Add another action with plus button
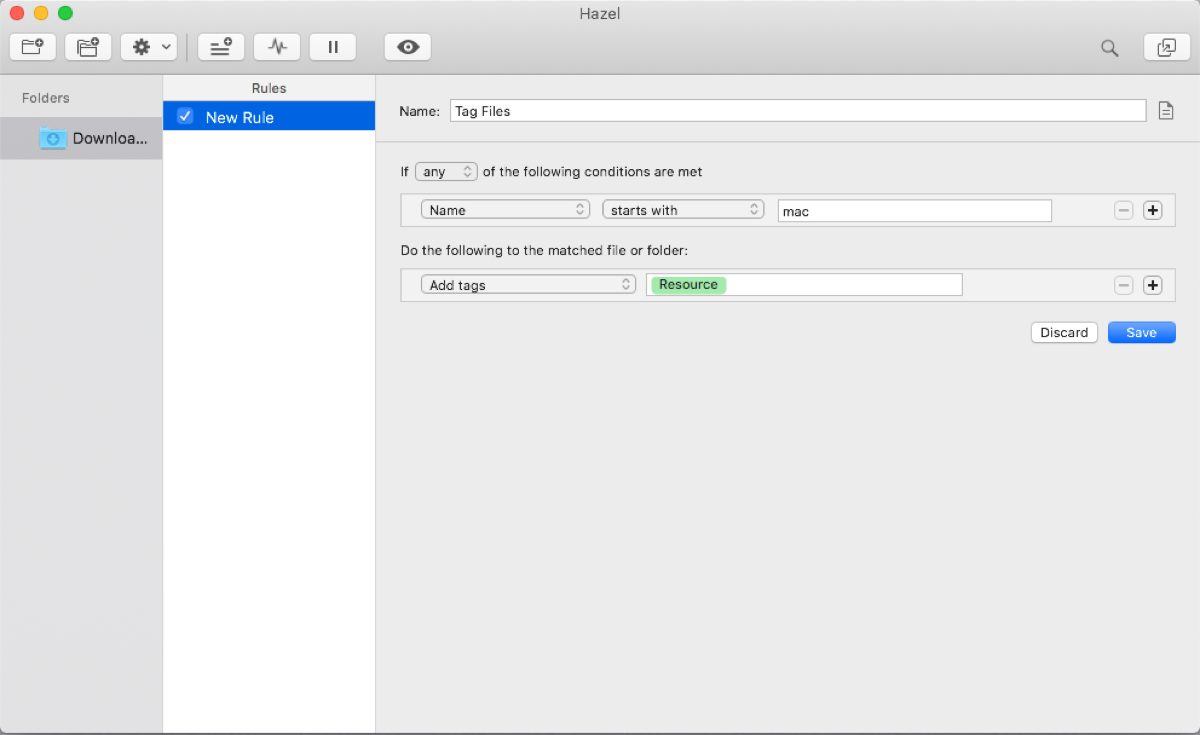 click(x=1153, y=285)
